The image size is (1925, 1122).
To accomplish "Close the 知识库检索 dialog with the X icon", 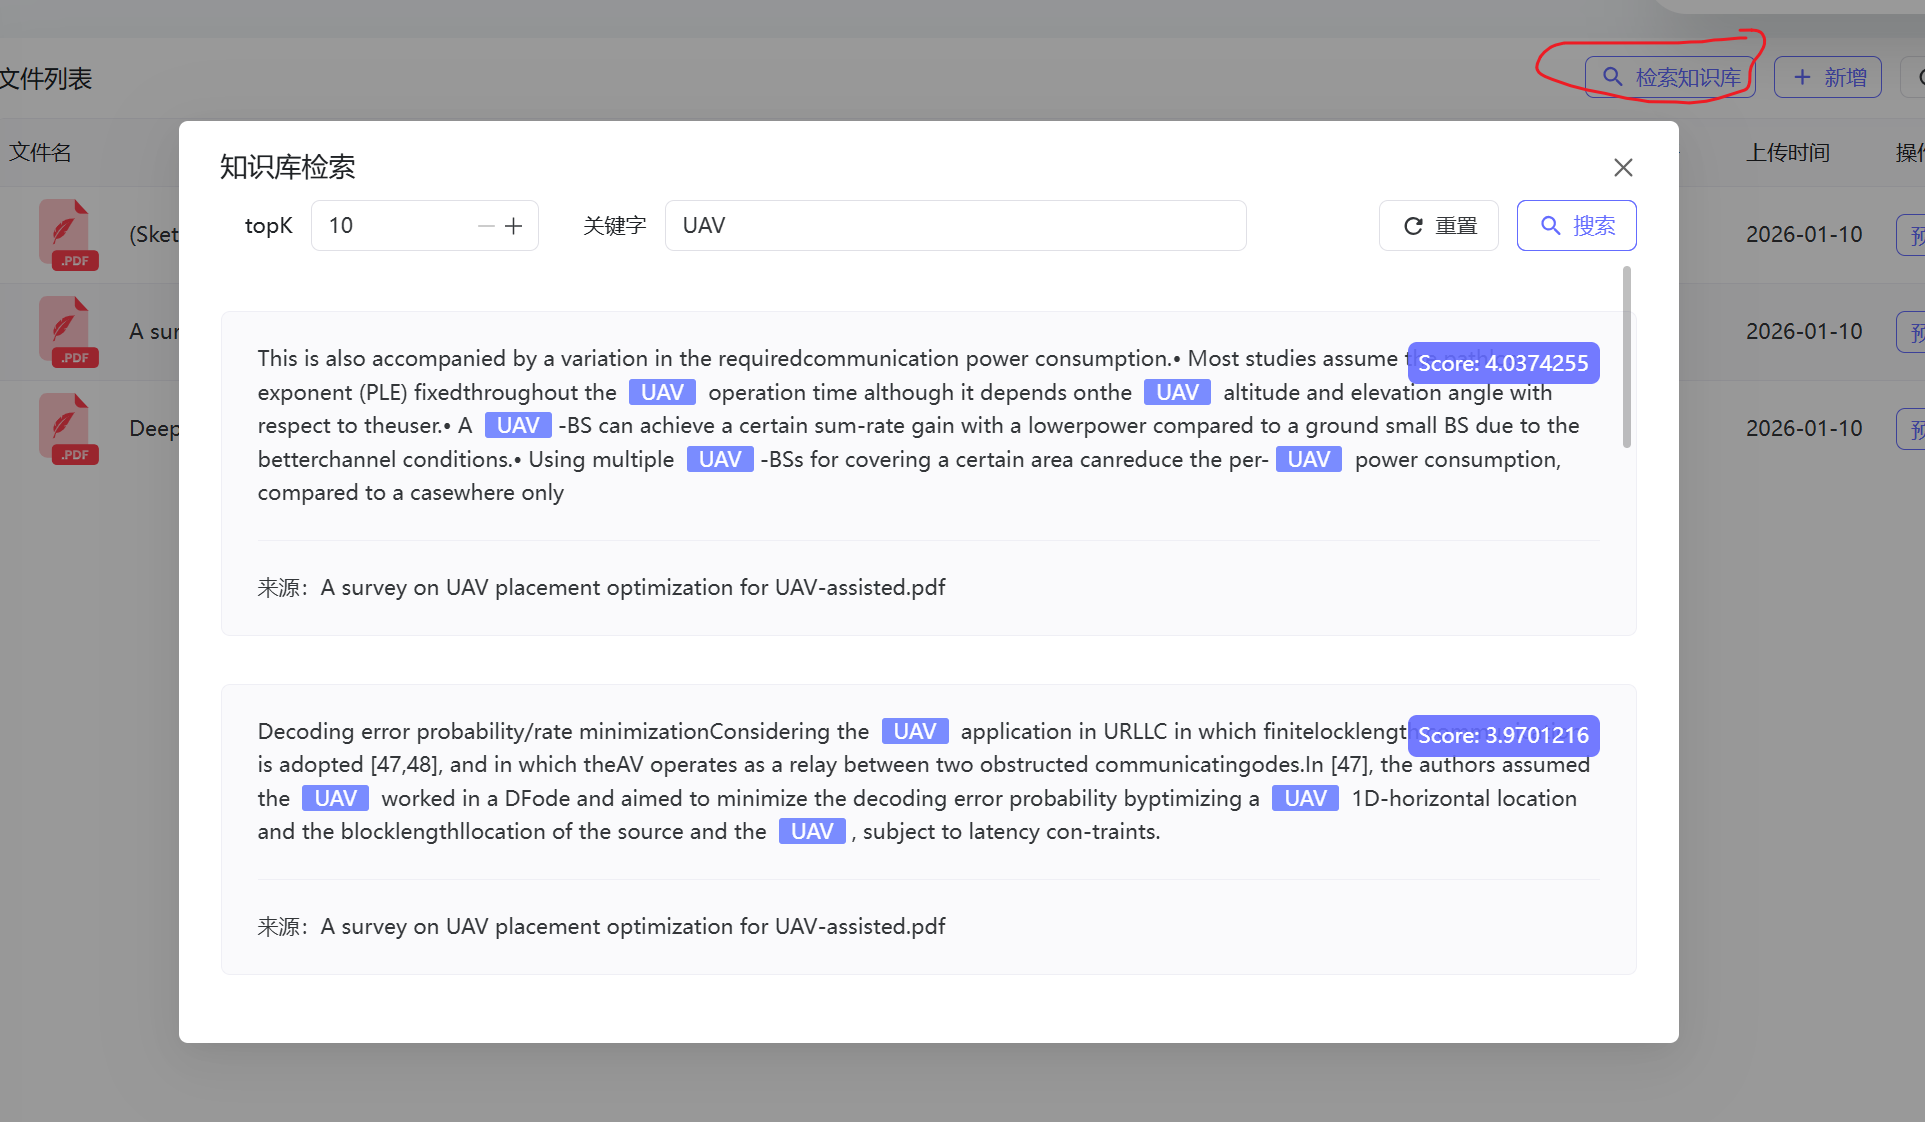I will coord(1622,167).
